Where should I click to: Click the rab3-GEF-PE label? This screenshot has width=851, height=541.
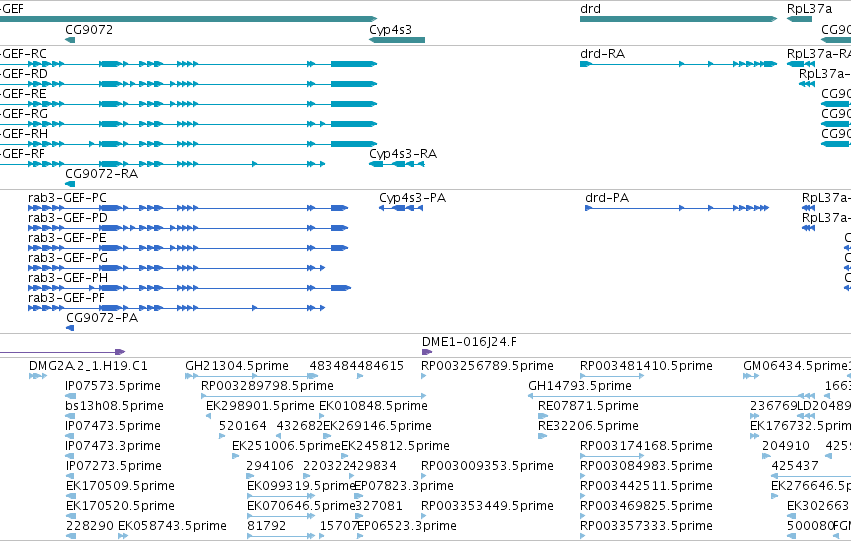67,238
